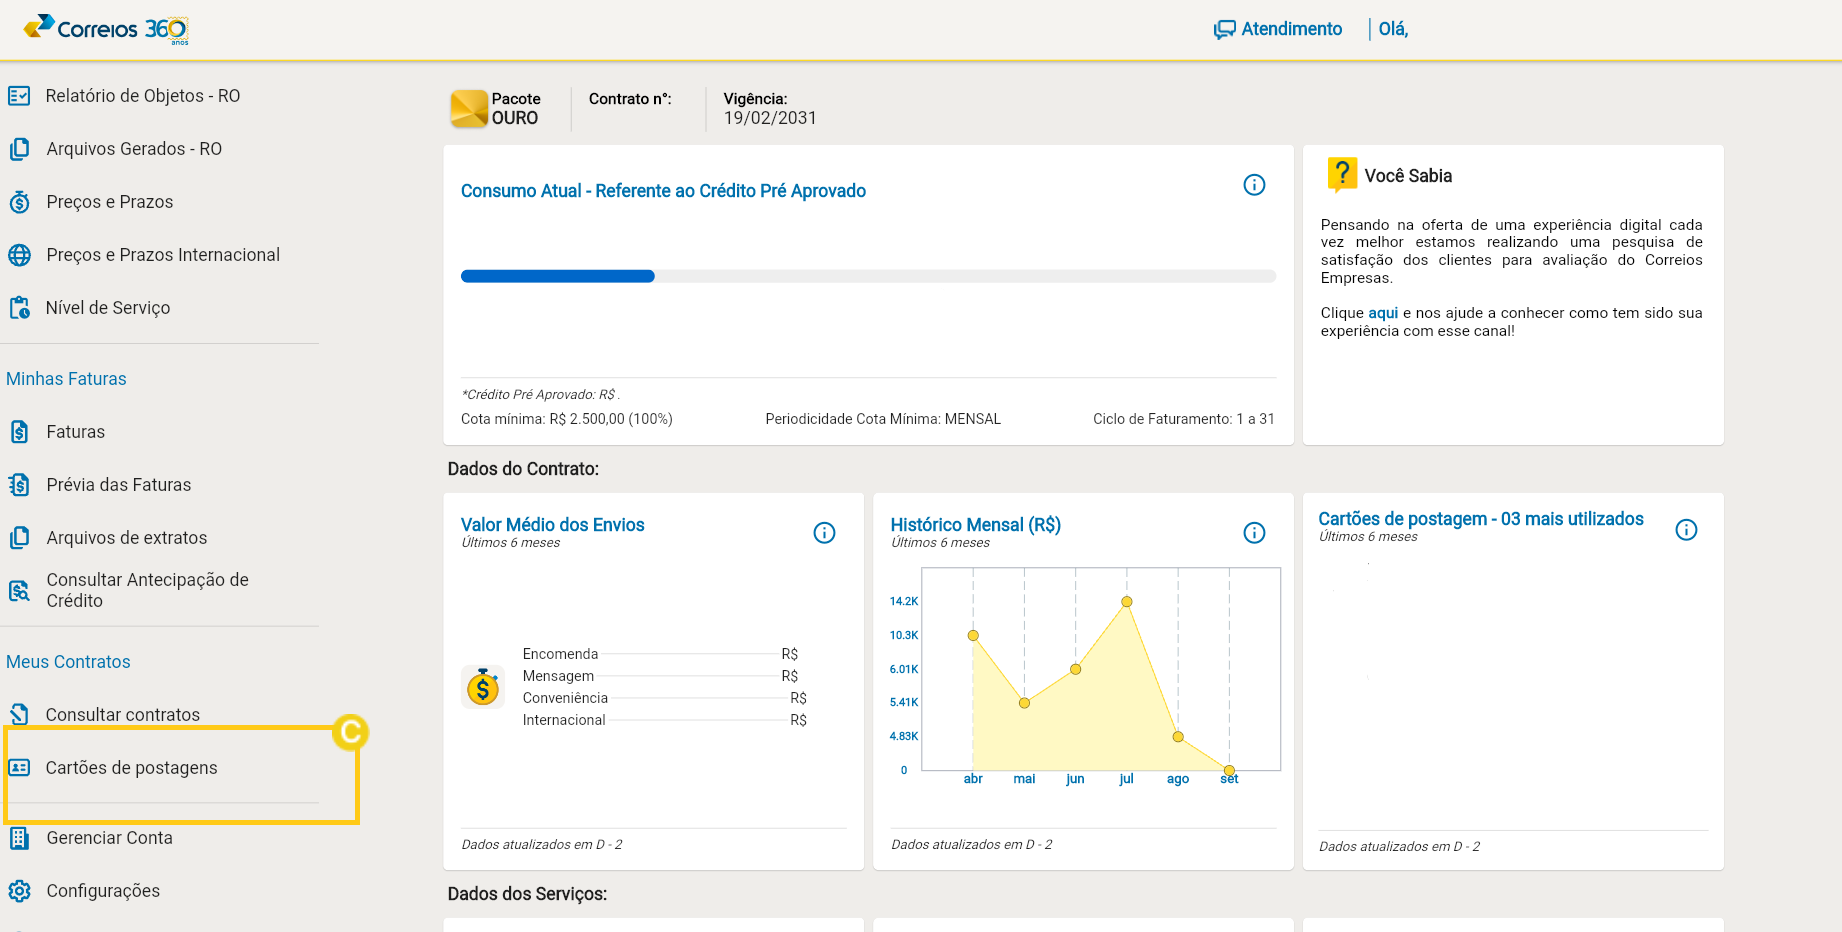The image size is (1842, 932).
Task: Click the globe icon for Preços Internacional
Action: pos(19,255)
